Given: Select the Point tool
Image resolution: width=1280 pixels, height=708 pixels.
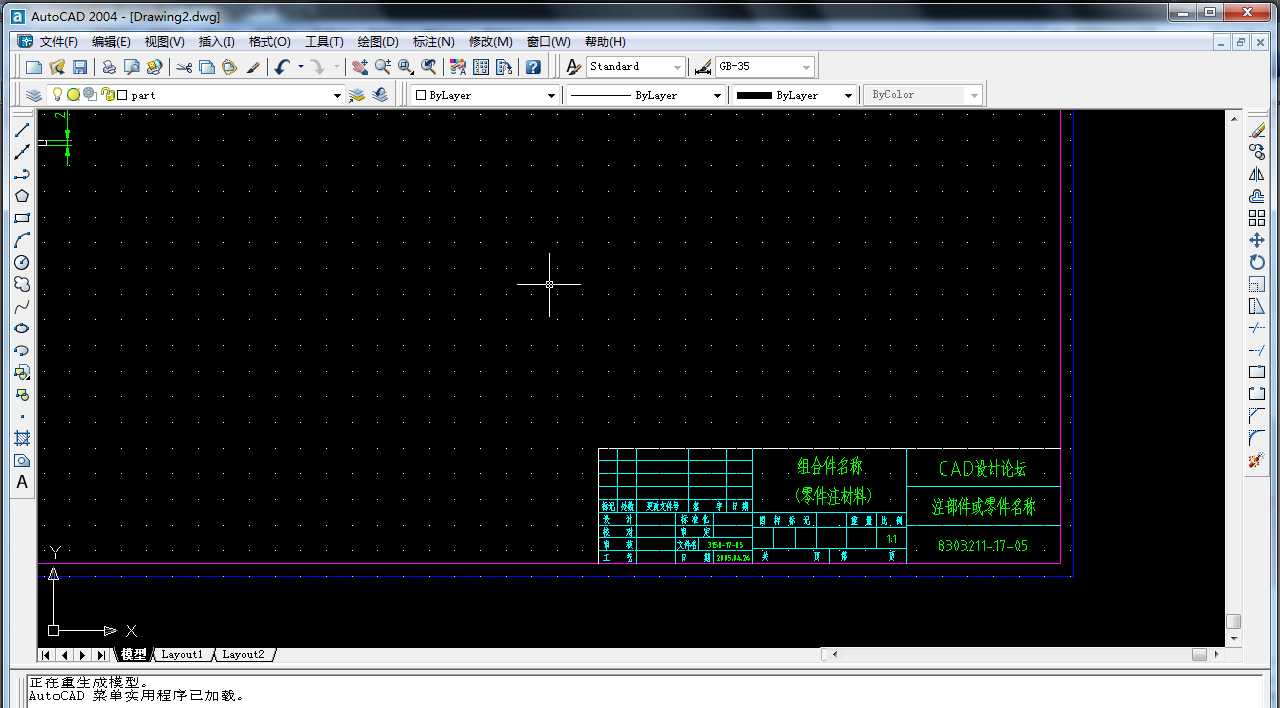Looking at the screenshot, I should 22,416.
